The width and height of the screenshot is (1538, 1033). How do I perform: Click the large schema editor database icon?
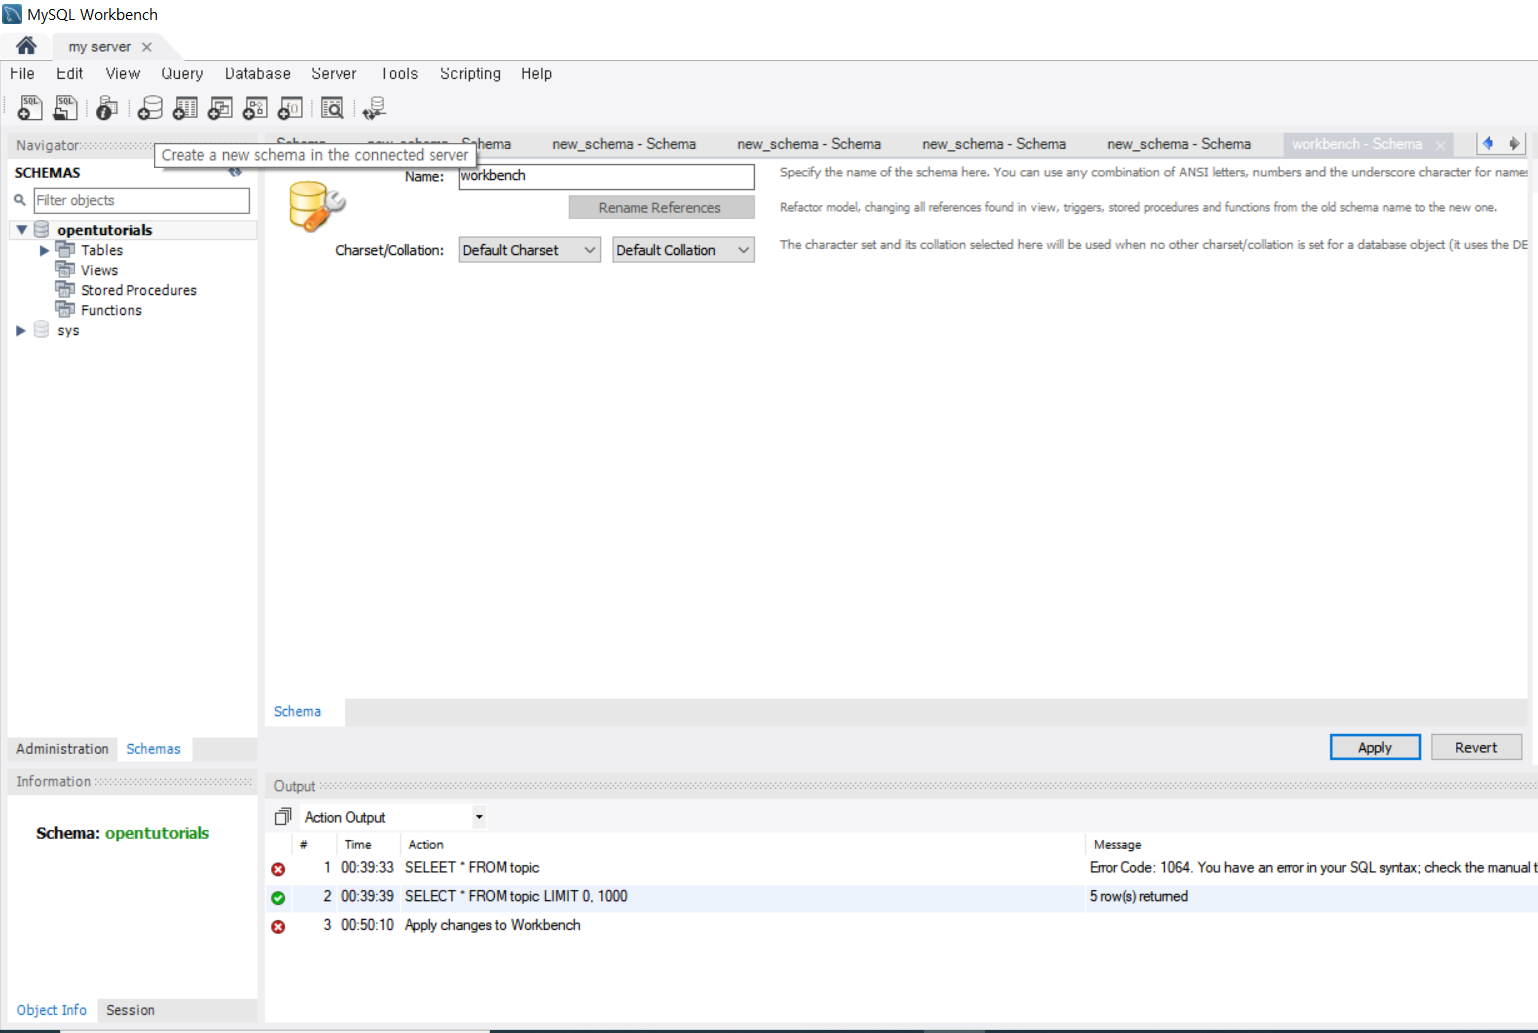point(316,206)
